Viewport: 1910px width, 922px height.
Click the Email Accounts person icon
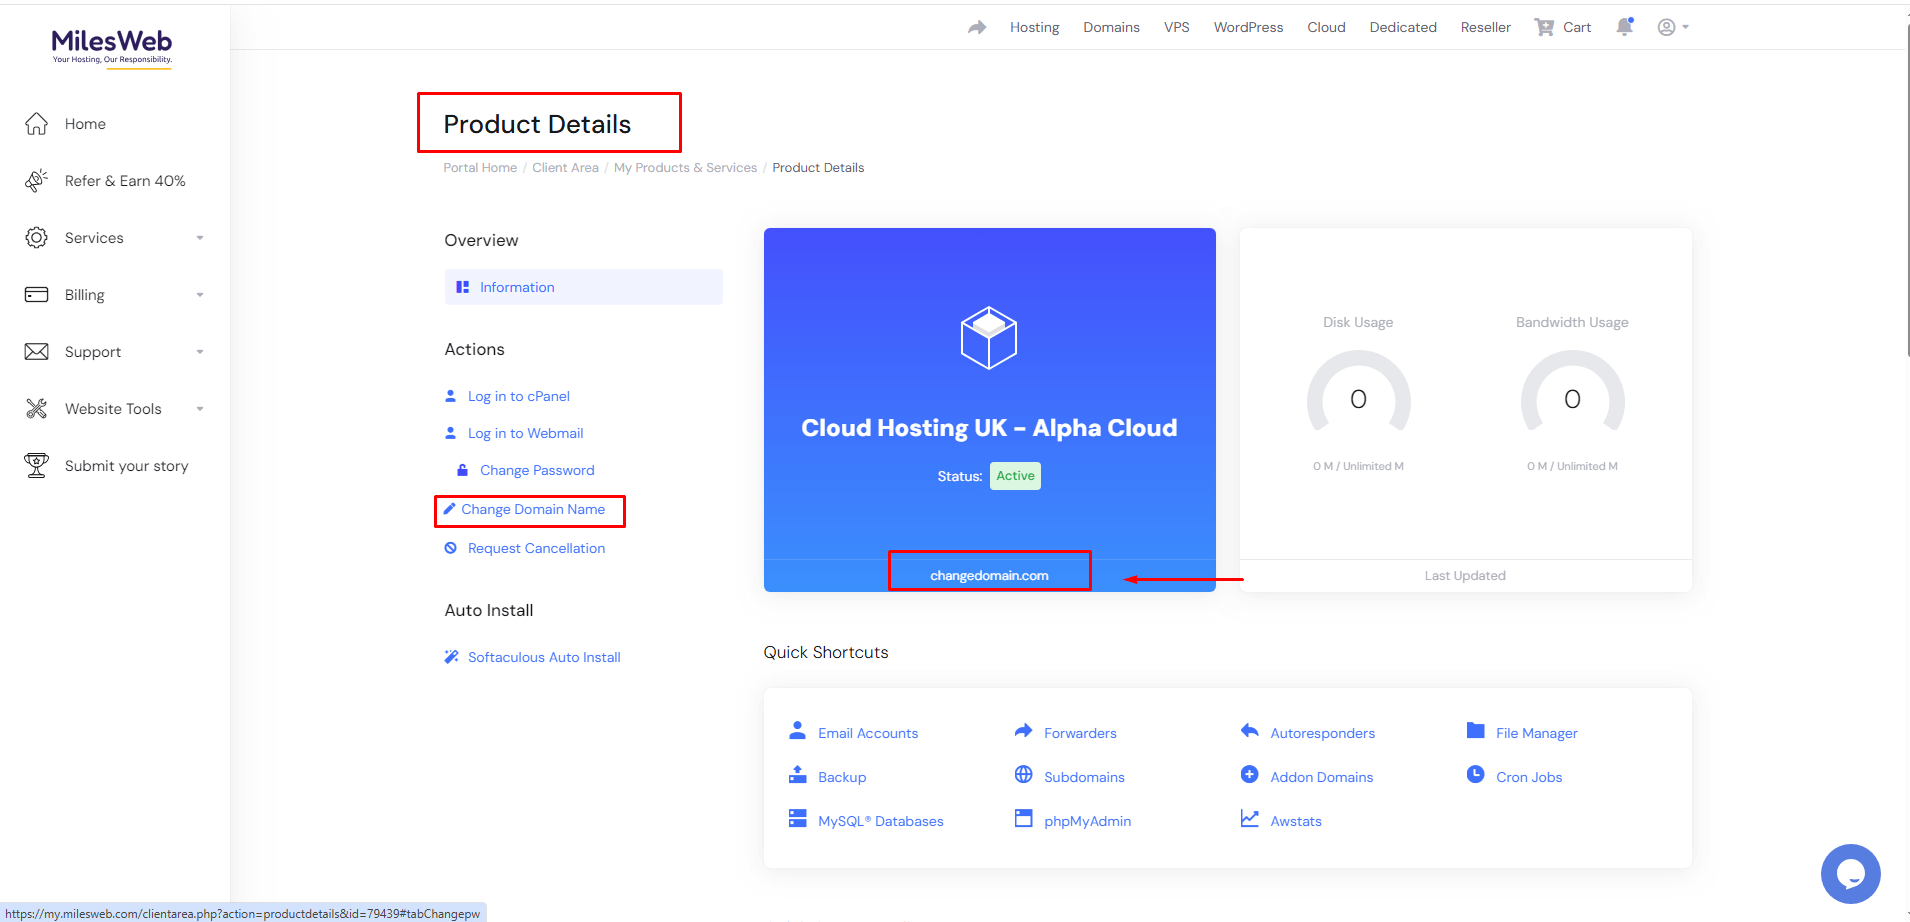797,731
